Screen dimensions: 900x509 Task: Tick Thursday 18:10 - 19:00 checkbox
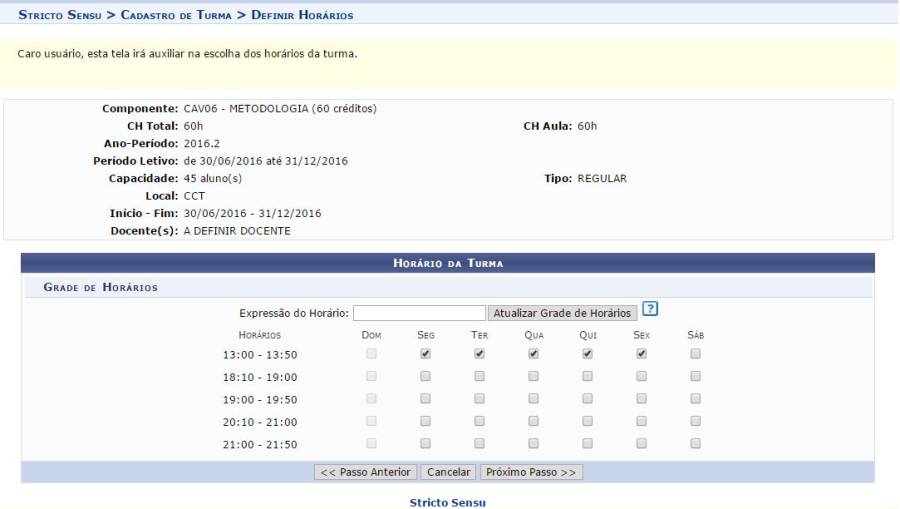(x=588, y=377)
